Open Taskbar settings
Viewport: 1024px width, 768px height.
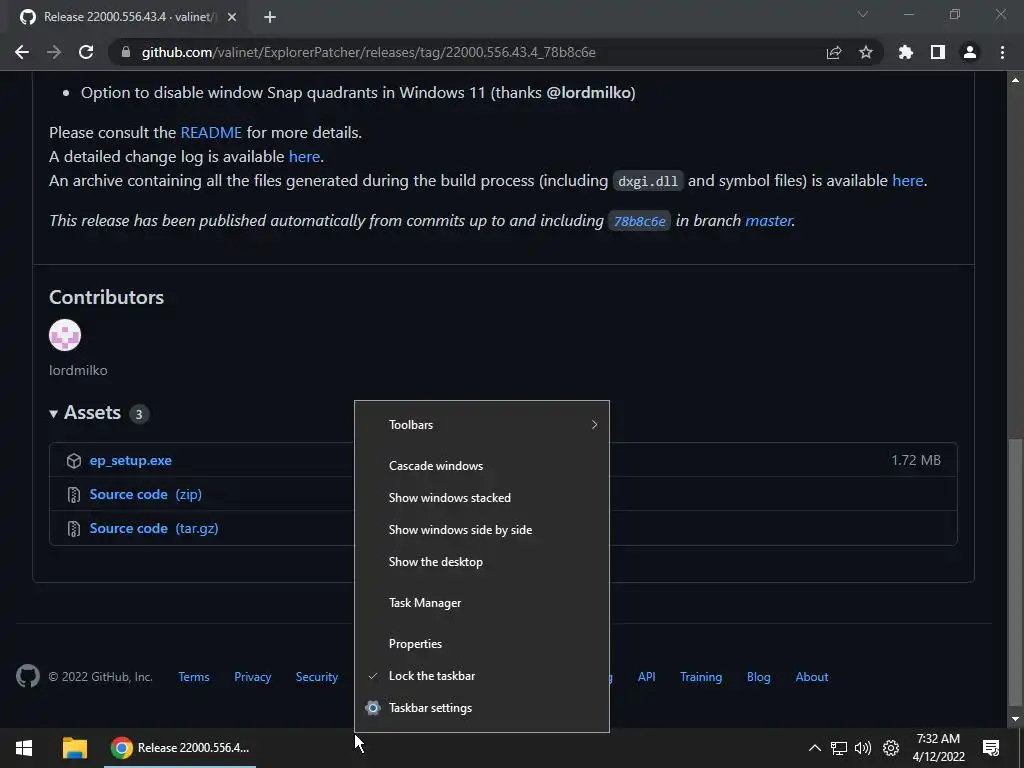pos(482,708)
